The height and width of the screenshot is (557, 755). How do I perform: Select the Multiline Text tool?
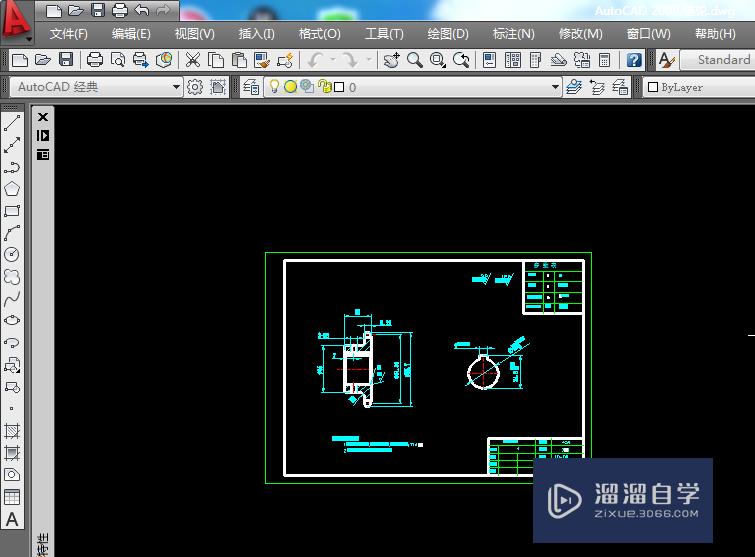12,519
